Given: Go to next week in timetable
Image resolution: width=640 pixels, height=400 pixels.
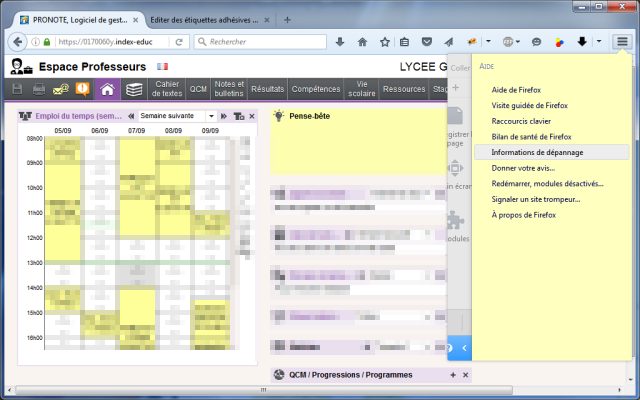Looking at the screenshot, I should pyautogui.click(x=224, y=116).
